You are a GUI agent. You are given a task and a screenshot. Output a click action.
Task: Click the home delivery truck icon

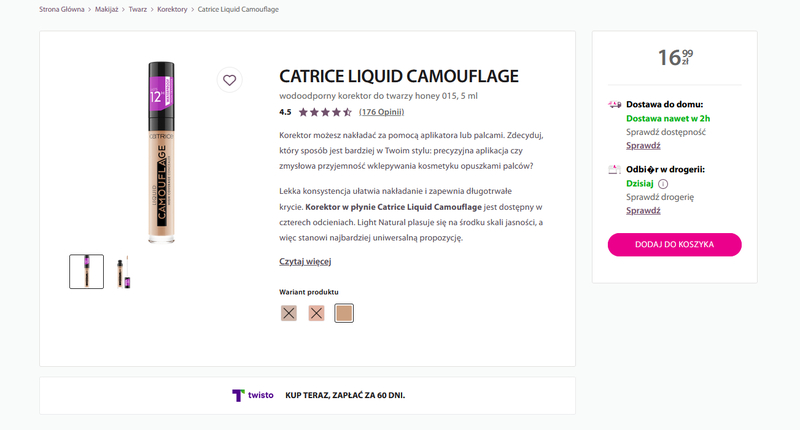point(614,105)
